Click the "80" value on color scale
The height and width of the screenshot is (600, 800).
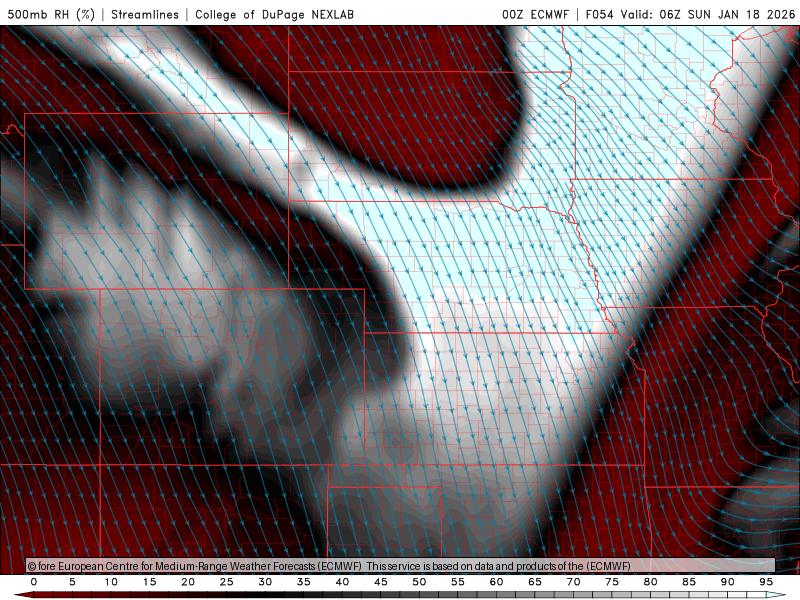[651, 582]
